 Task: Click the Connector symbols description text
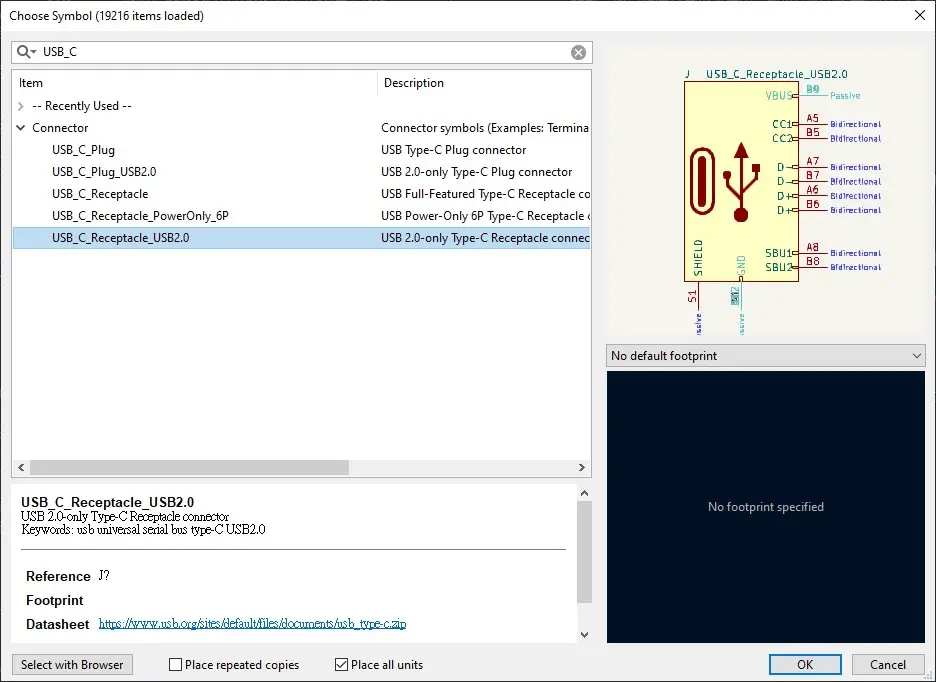(x=485, y=128)
